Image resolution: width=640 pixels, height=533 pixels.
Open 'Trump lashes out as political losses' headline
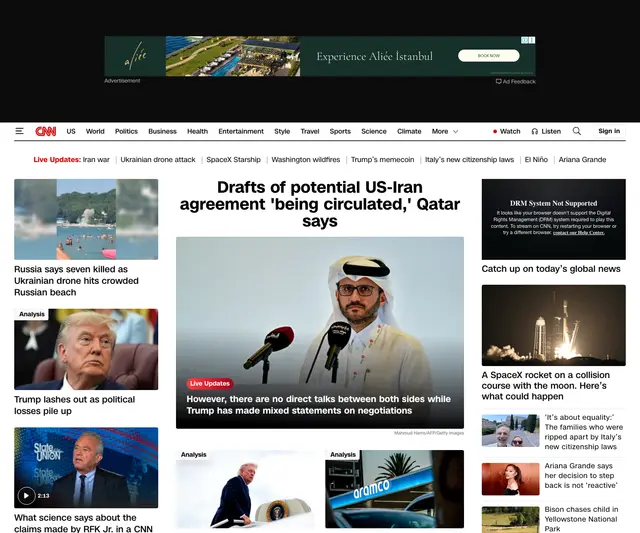[x=74, y=405]
